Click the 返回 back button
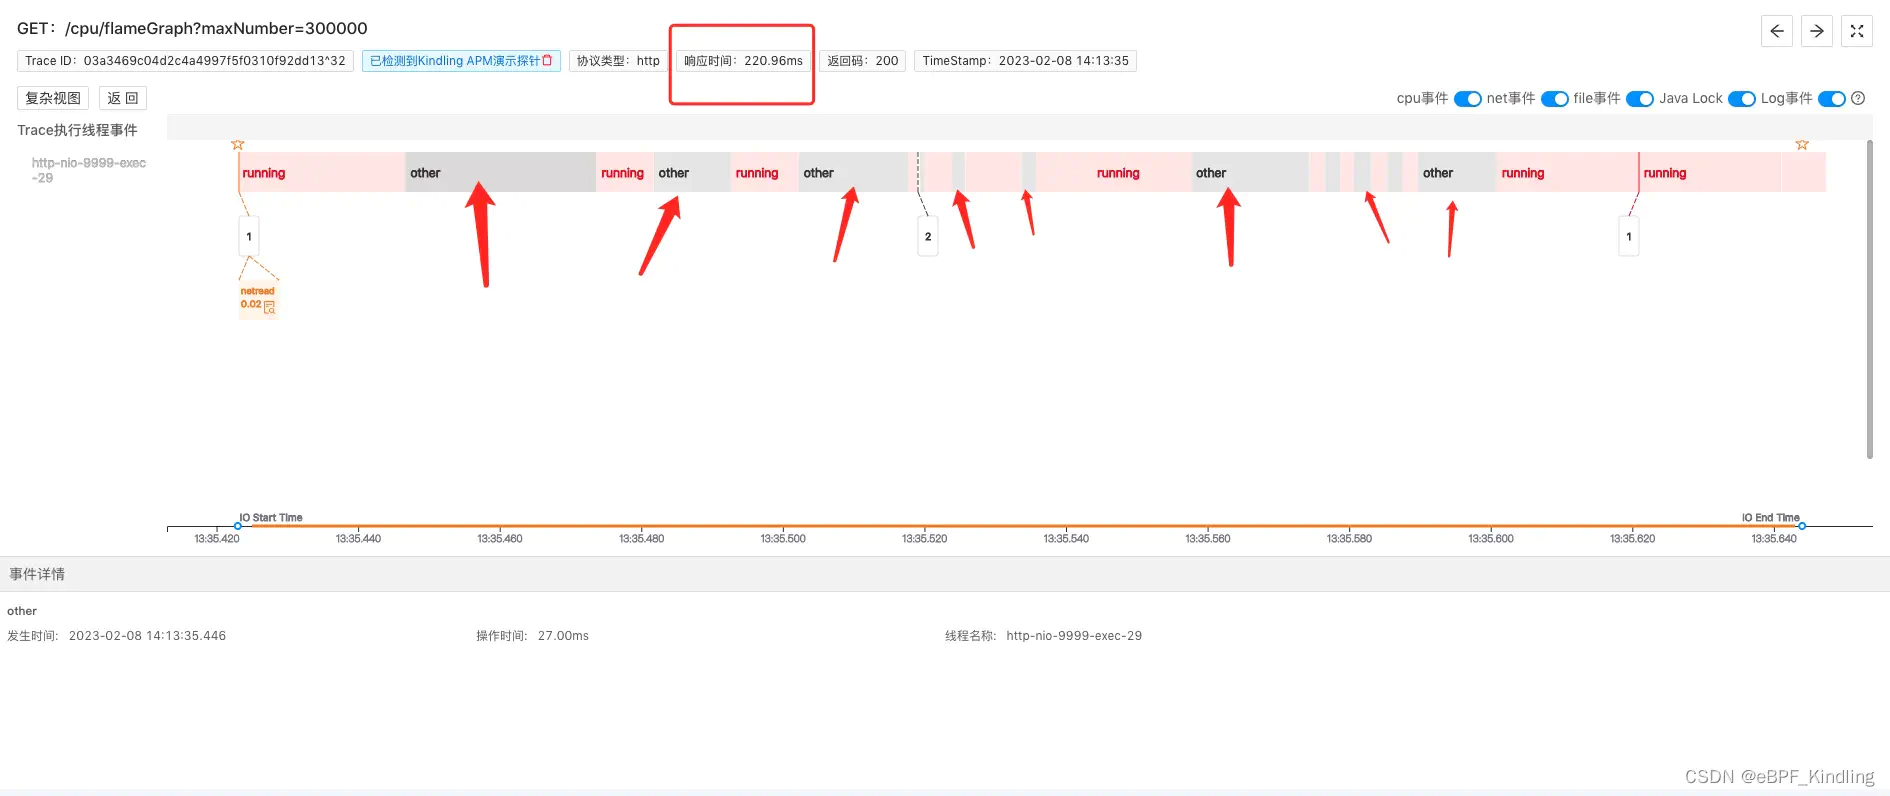Image resolution: width=1890 pixels, height=796 pixels. 123,98
